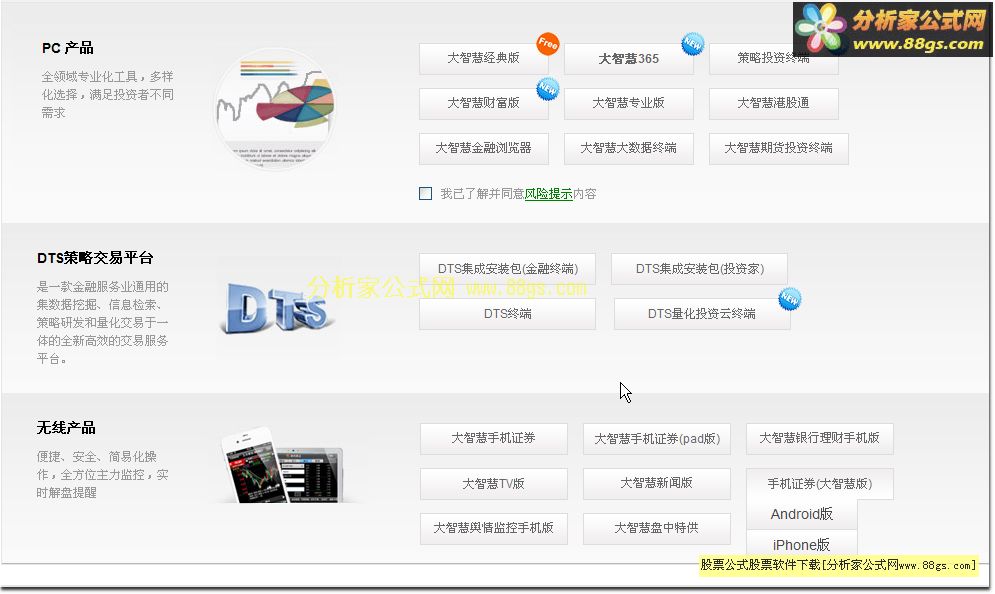Click the 大智慧经典版 download button
The image size is (995, 594).
484,58
